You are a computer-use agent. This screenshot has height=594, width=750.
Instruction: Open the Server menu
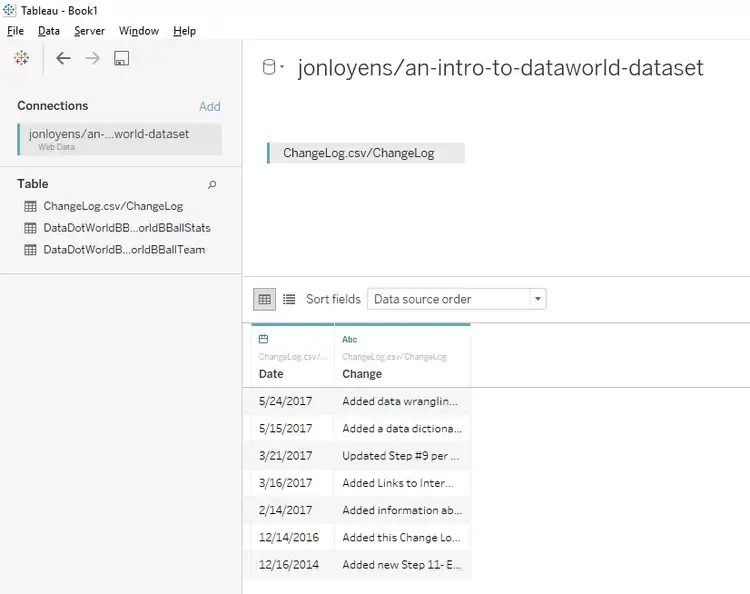[89, 31]
